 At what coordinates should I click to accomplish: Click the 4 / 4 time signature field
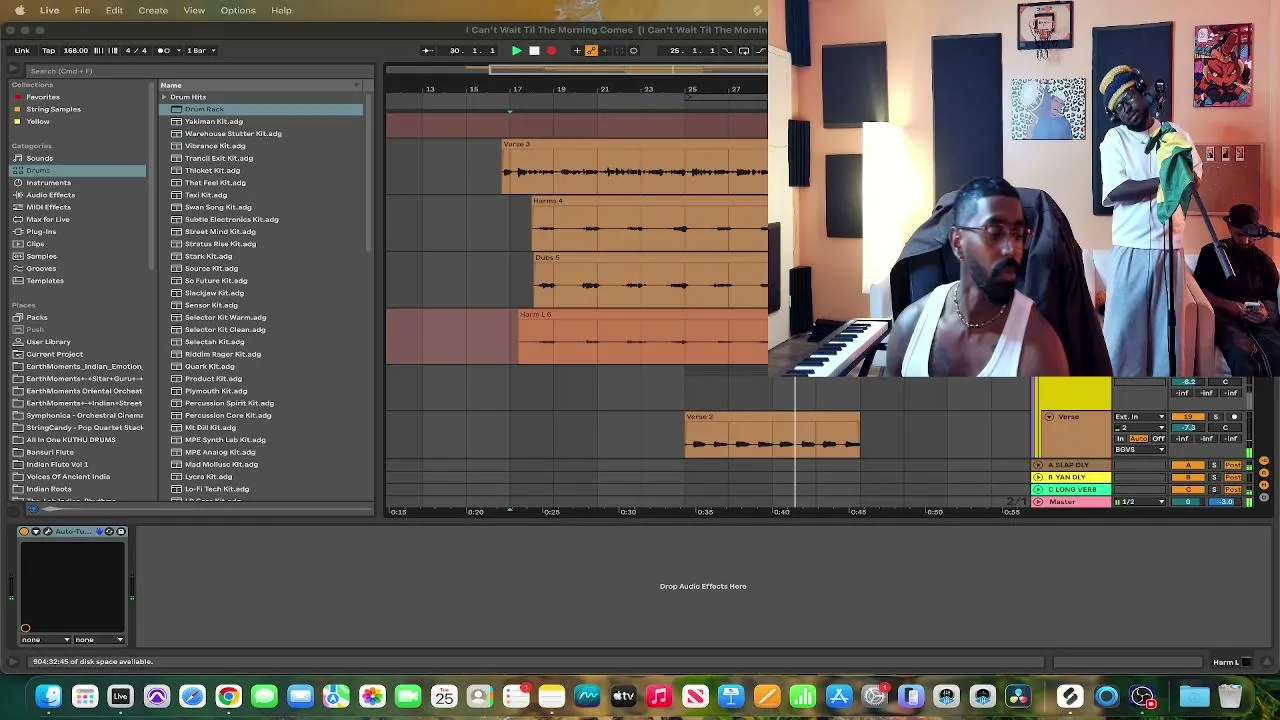coord(136,51)
